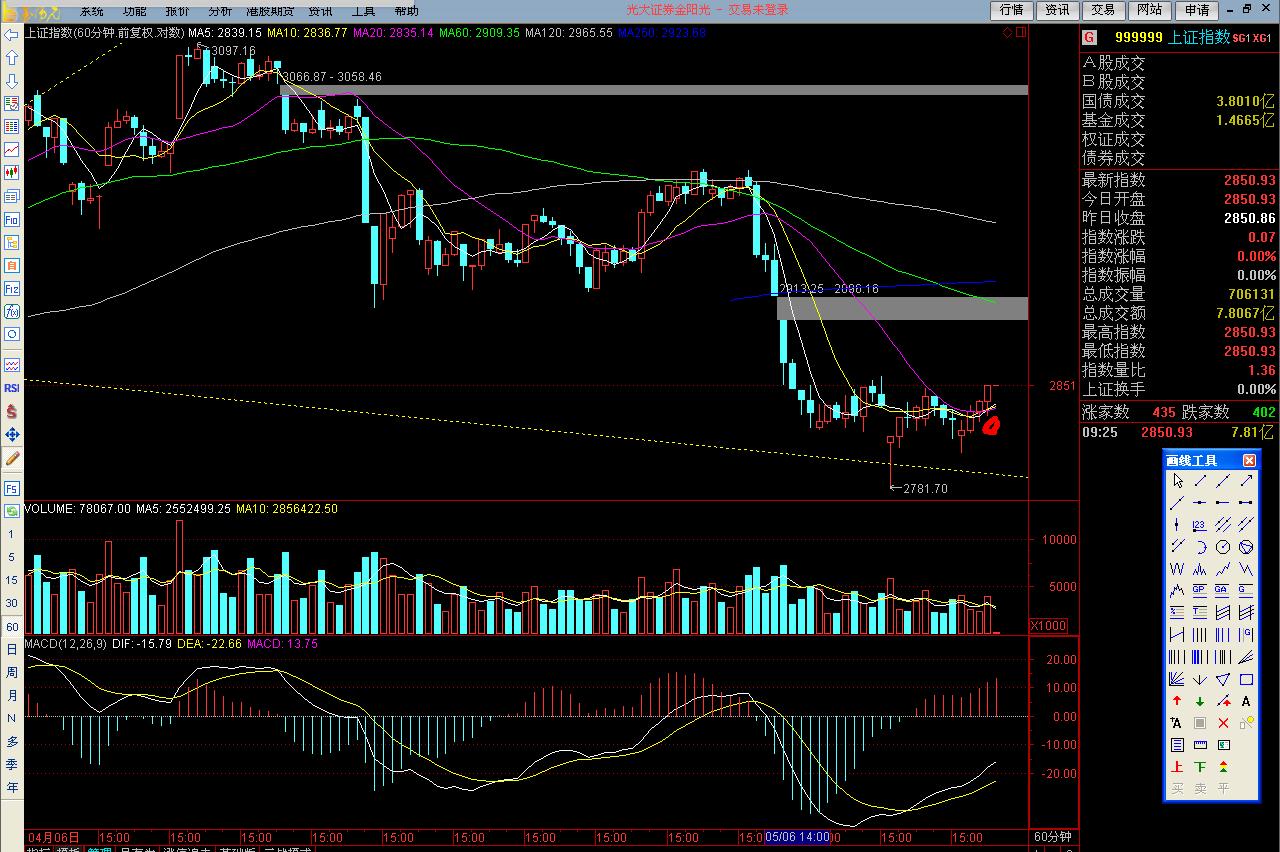Open the F10 company info icon

click(x=12, y=219)
